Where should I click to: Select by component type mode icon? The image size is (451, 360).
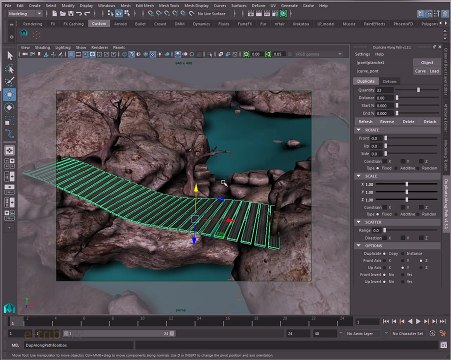tap(127, 13)
